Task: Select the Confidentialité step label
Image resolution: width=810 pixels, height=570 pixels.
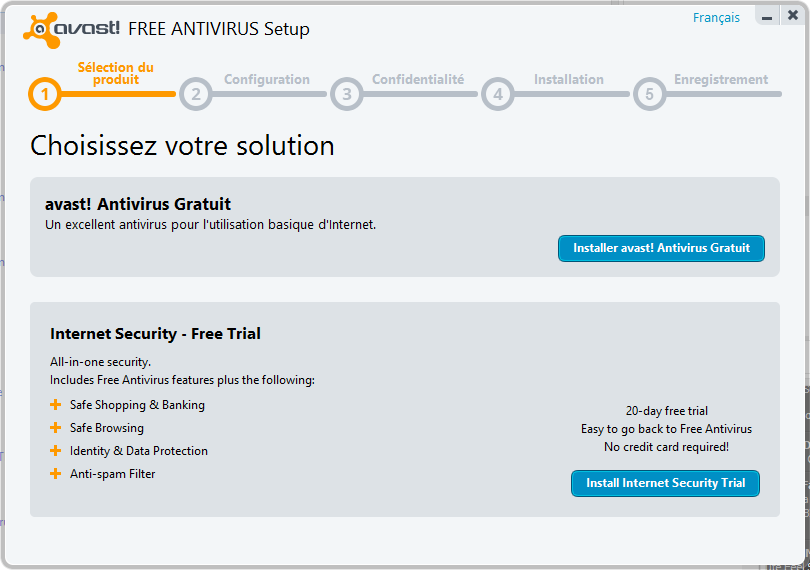Action: pyautogui.click(x=418, y=80)
